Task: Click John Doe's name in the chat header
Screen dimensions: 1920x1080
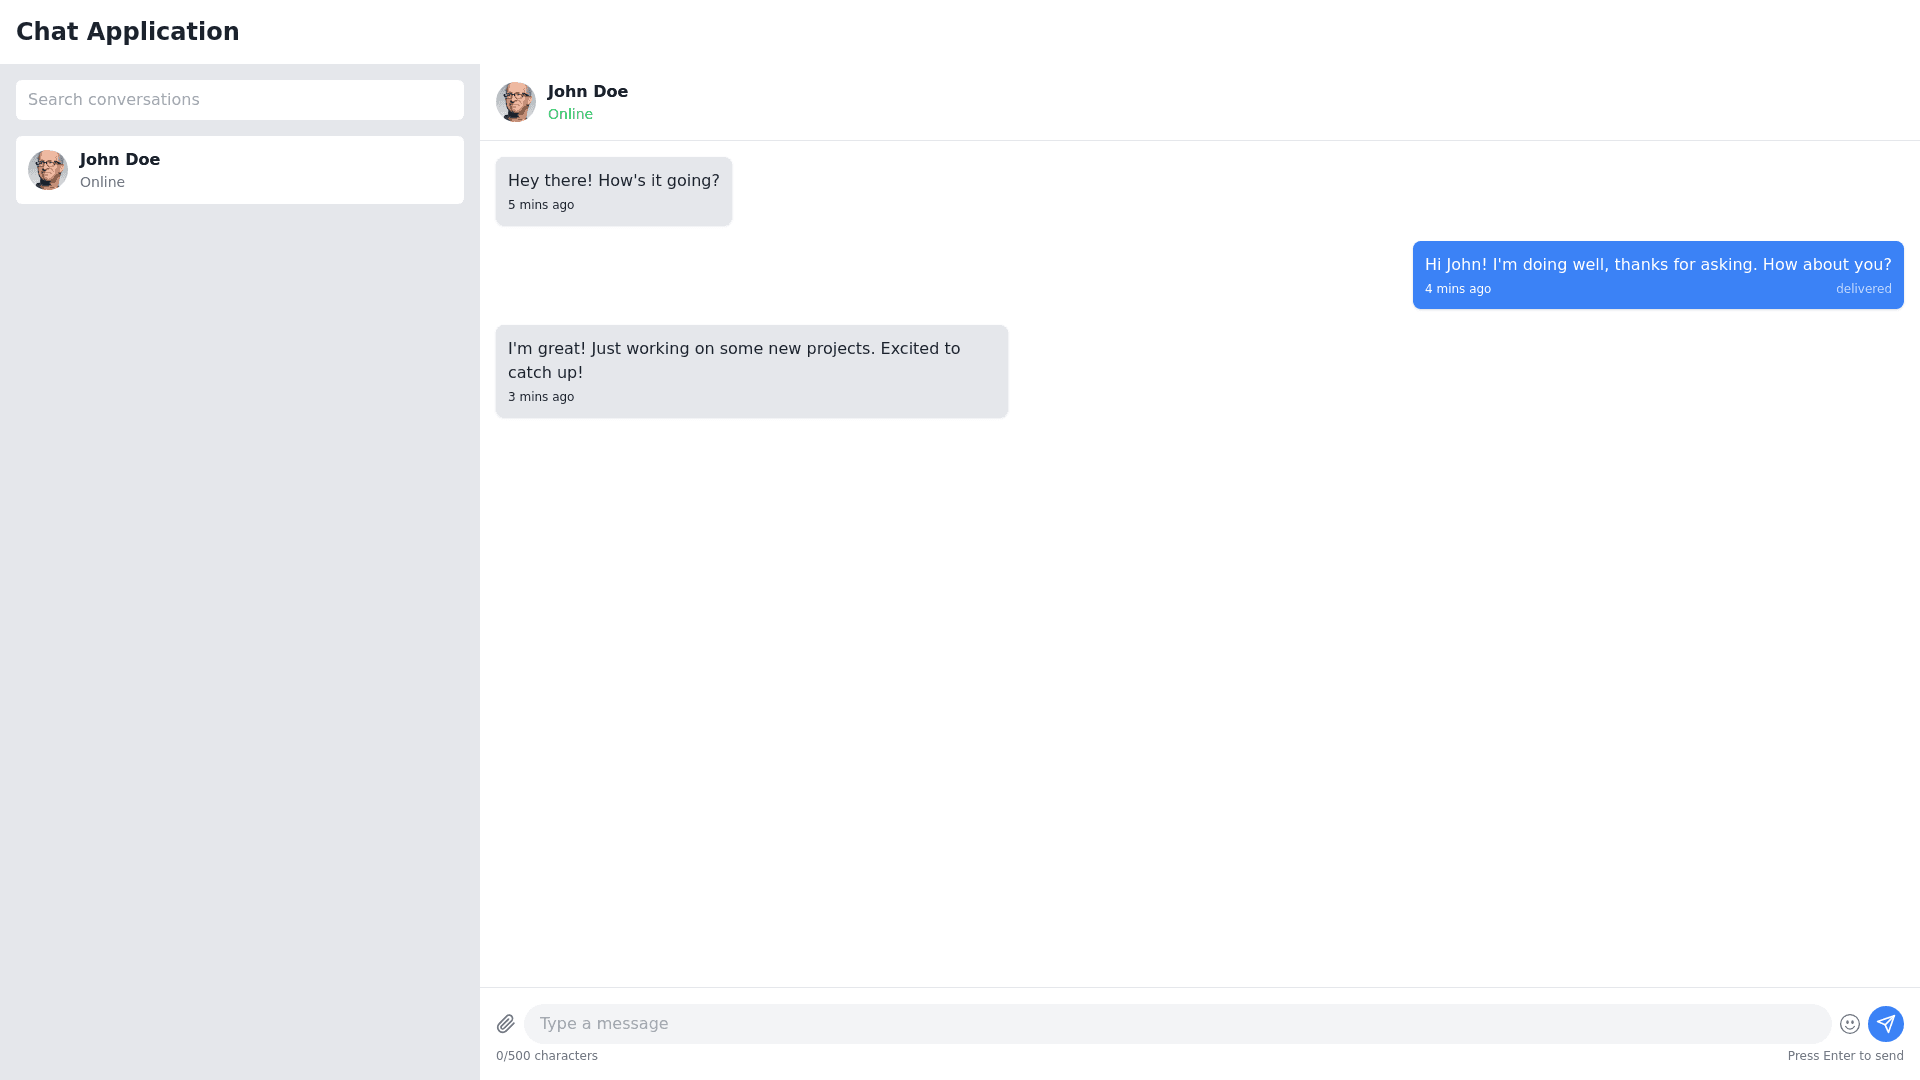Action: tap(588, 92)
